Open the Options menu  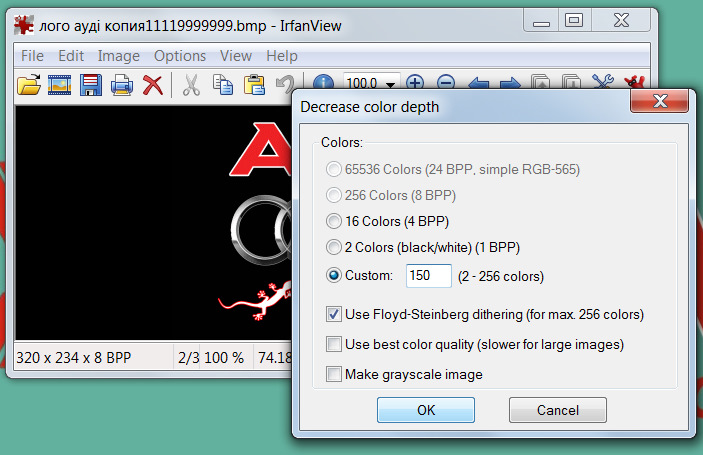pyautogui.click(x=180, y=56)
